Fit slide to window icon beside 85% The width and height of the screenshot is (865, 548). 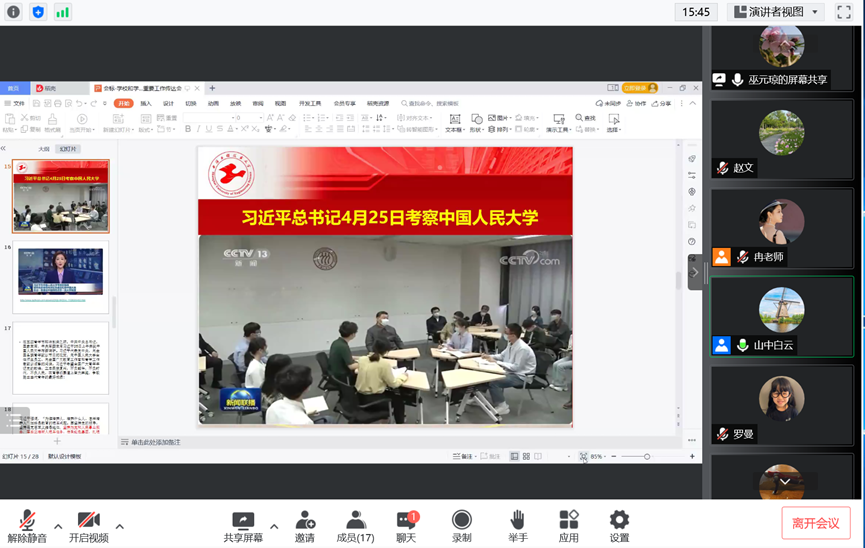[583, 456]
